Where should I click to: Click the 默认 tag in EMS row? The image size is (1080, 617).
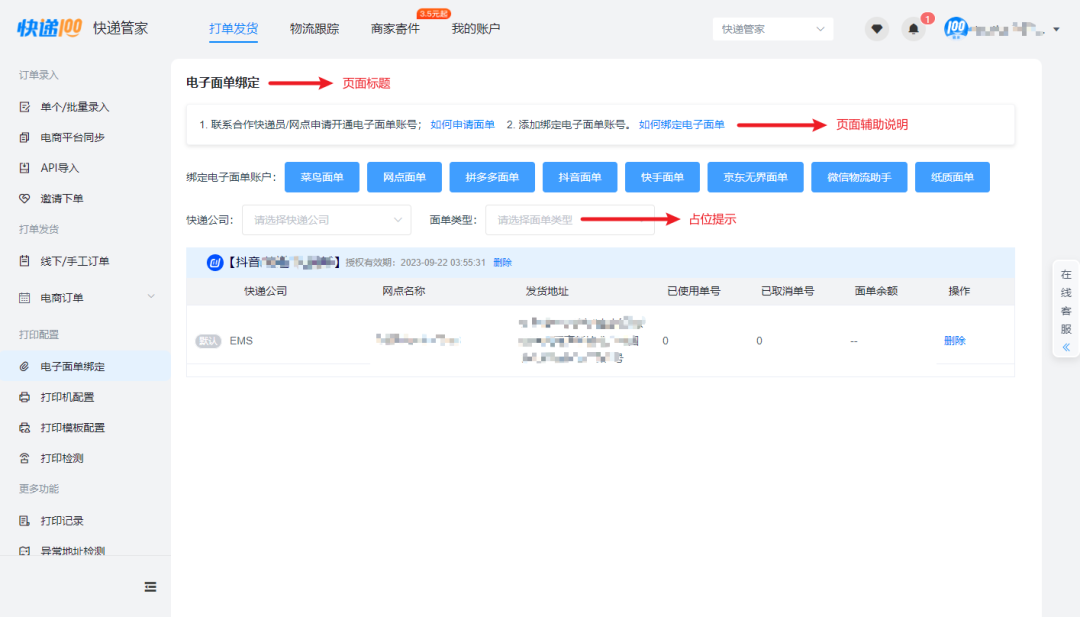click(x=208, y=341)
